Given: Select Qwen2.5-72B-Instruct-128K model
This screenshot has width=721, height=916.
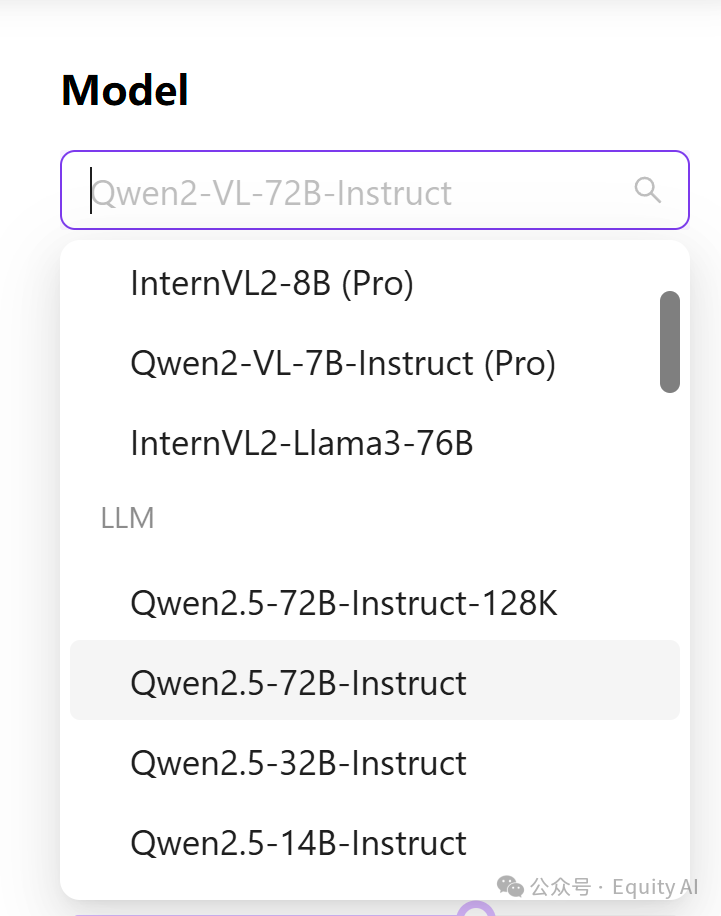Looking at the screenshot, I should point(343,603).
